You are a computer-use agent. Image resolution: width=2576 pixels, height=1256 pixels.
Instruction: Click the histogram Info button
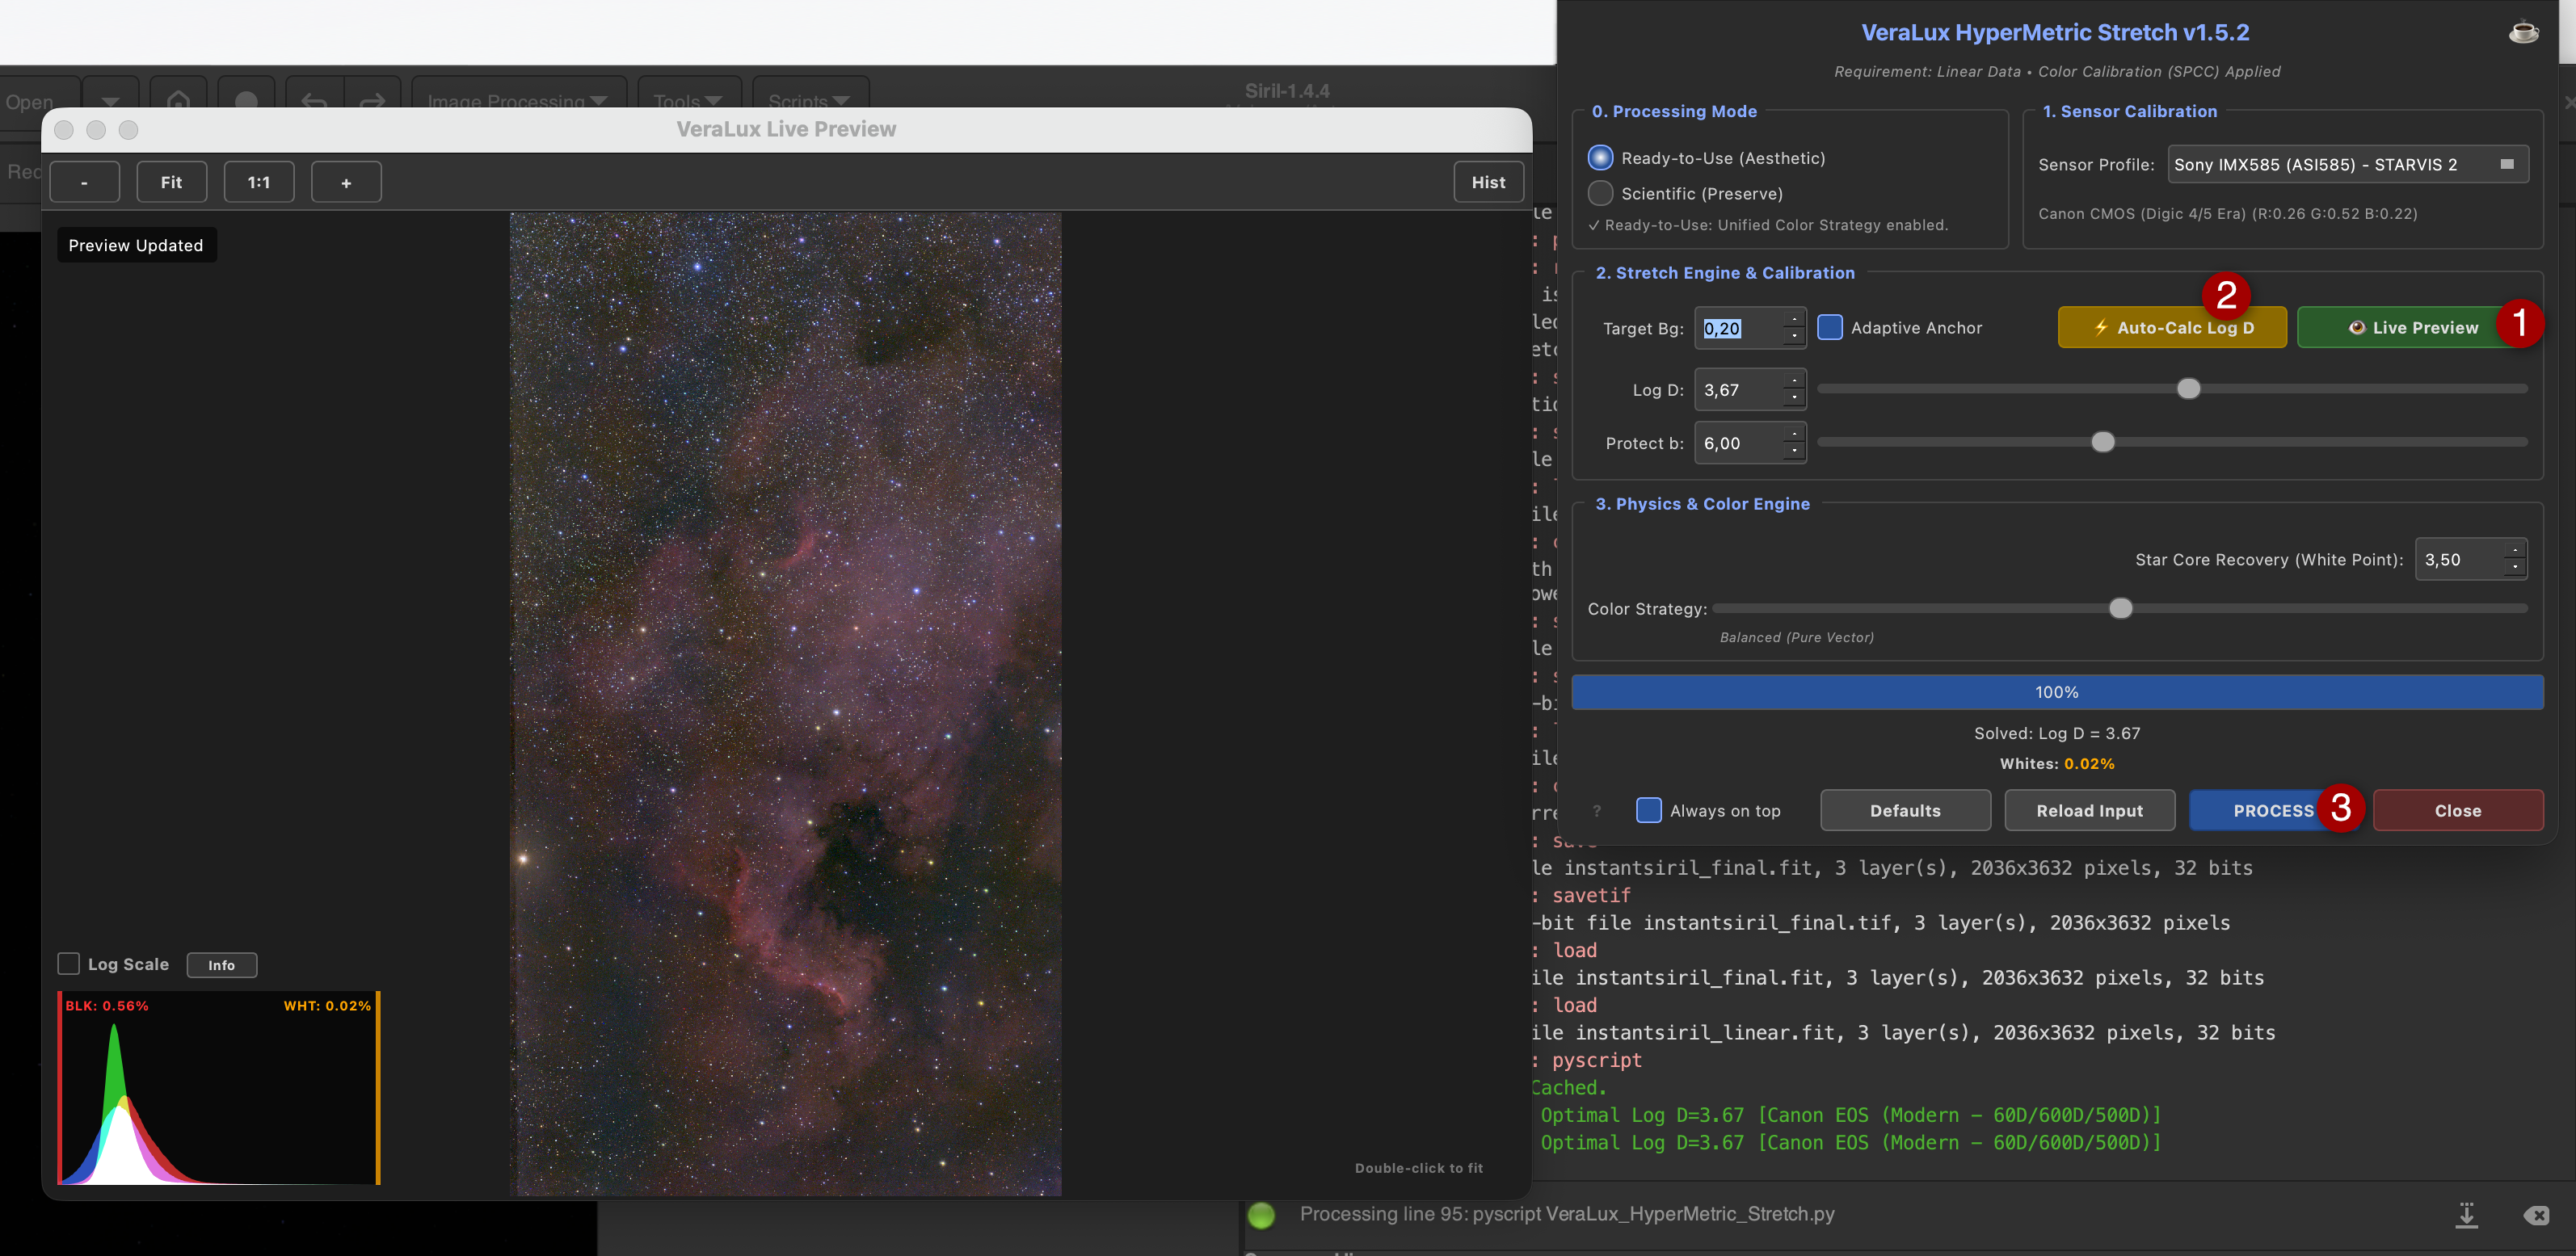pos(221,965)
